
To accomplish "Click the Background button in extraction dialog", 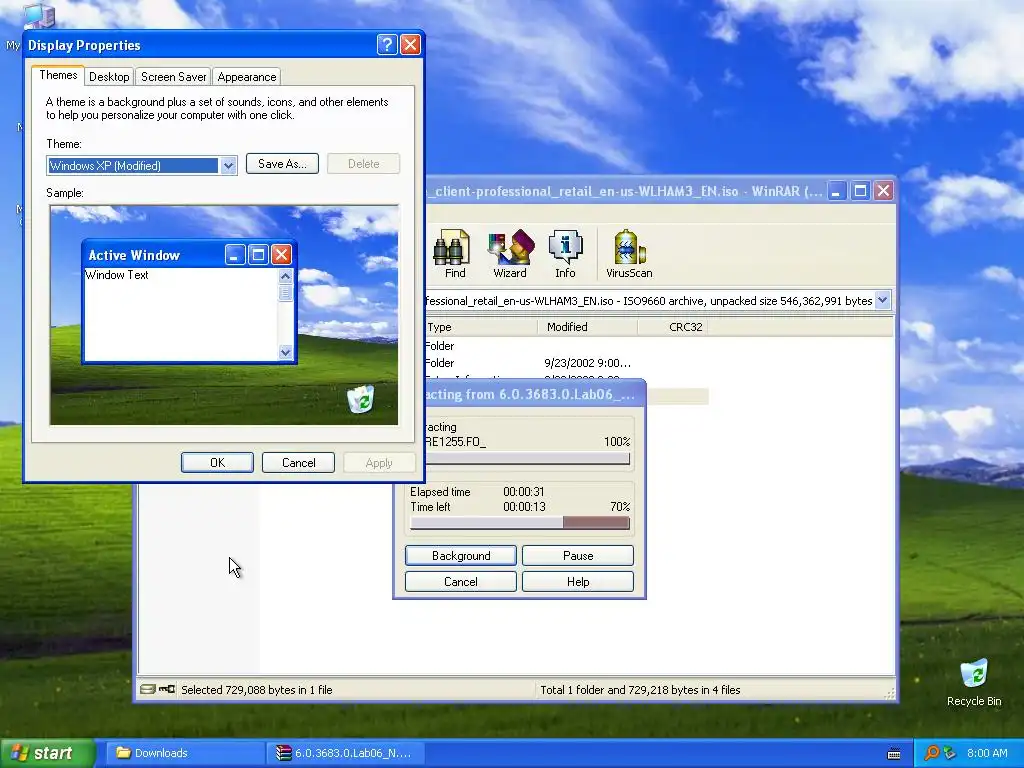I will point(461,556).
